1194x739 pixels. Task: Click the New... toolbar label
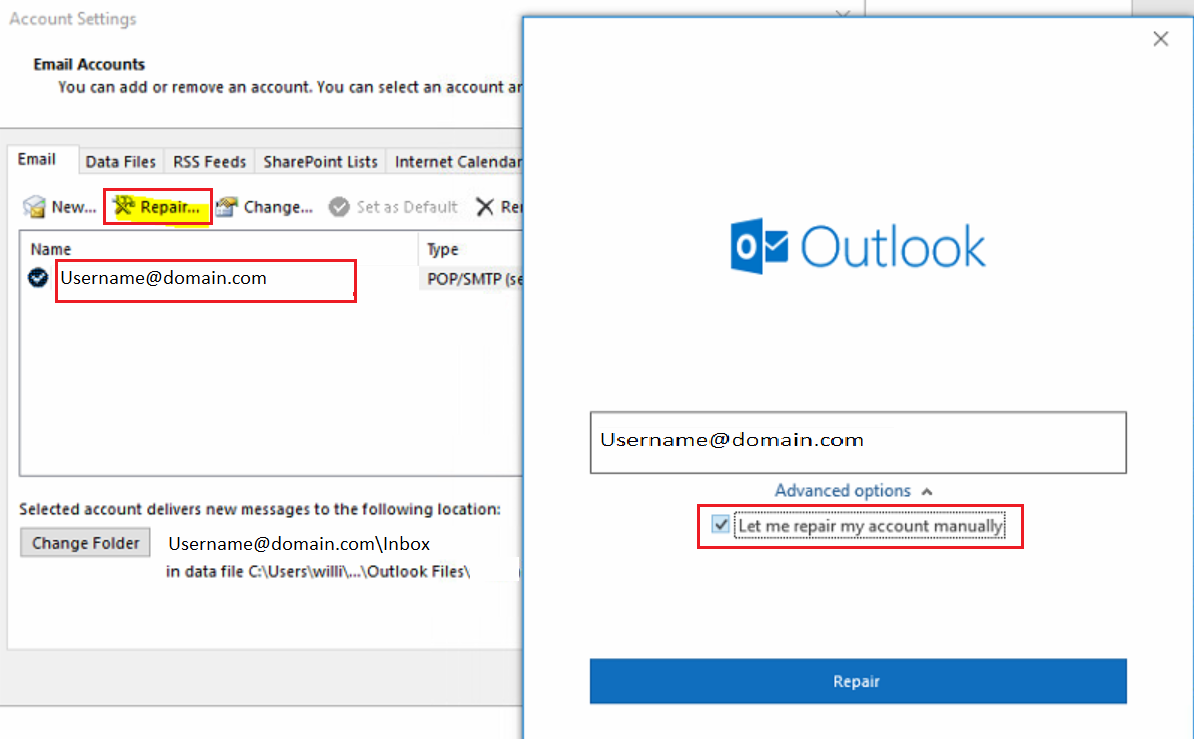(x=74, y=207)
